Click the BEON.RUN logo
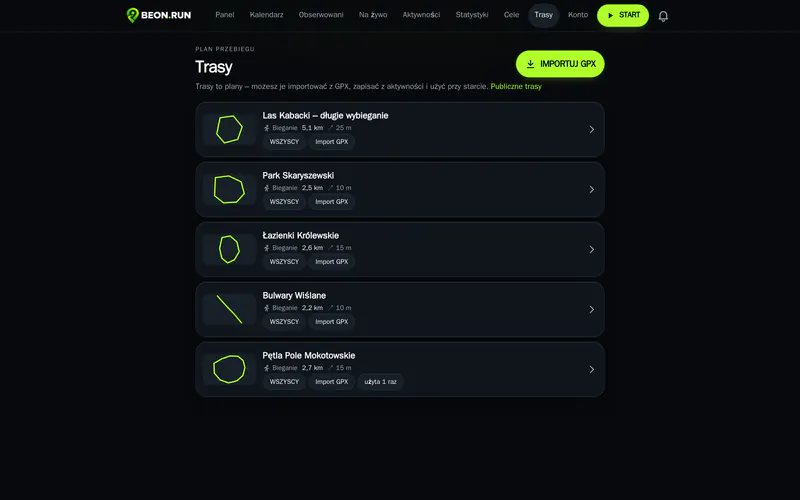The height and width of the screenshot is (500, 800). click(x=159, y=15)
